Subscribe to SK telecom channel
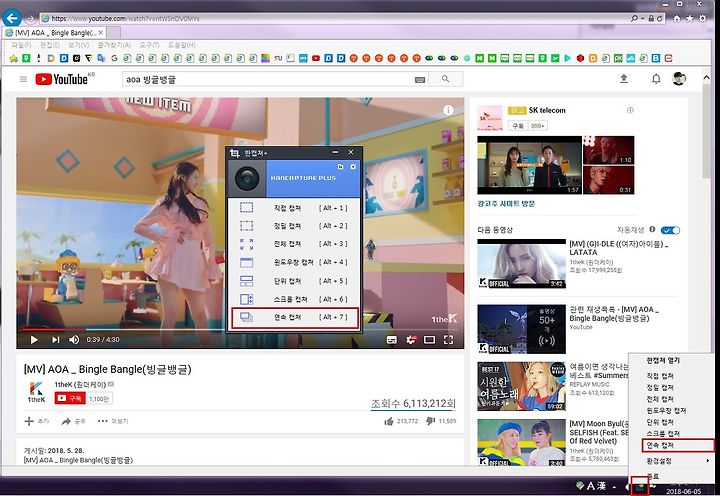Image resolution: width=720 pixels, height=496 pixels. tap(518, 126)
